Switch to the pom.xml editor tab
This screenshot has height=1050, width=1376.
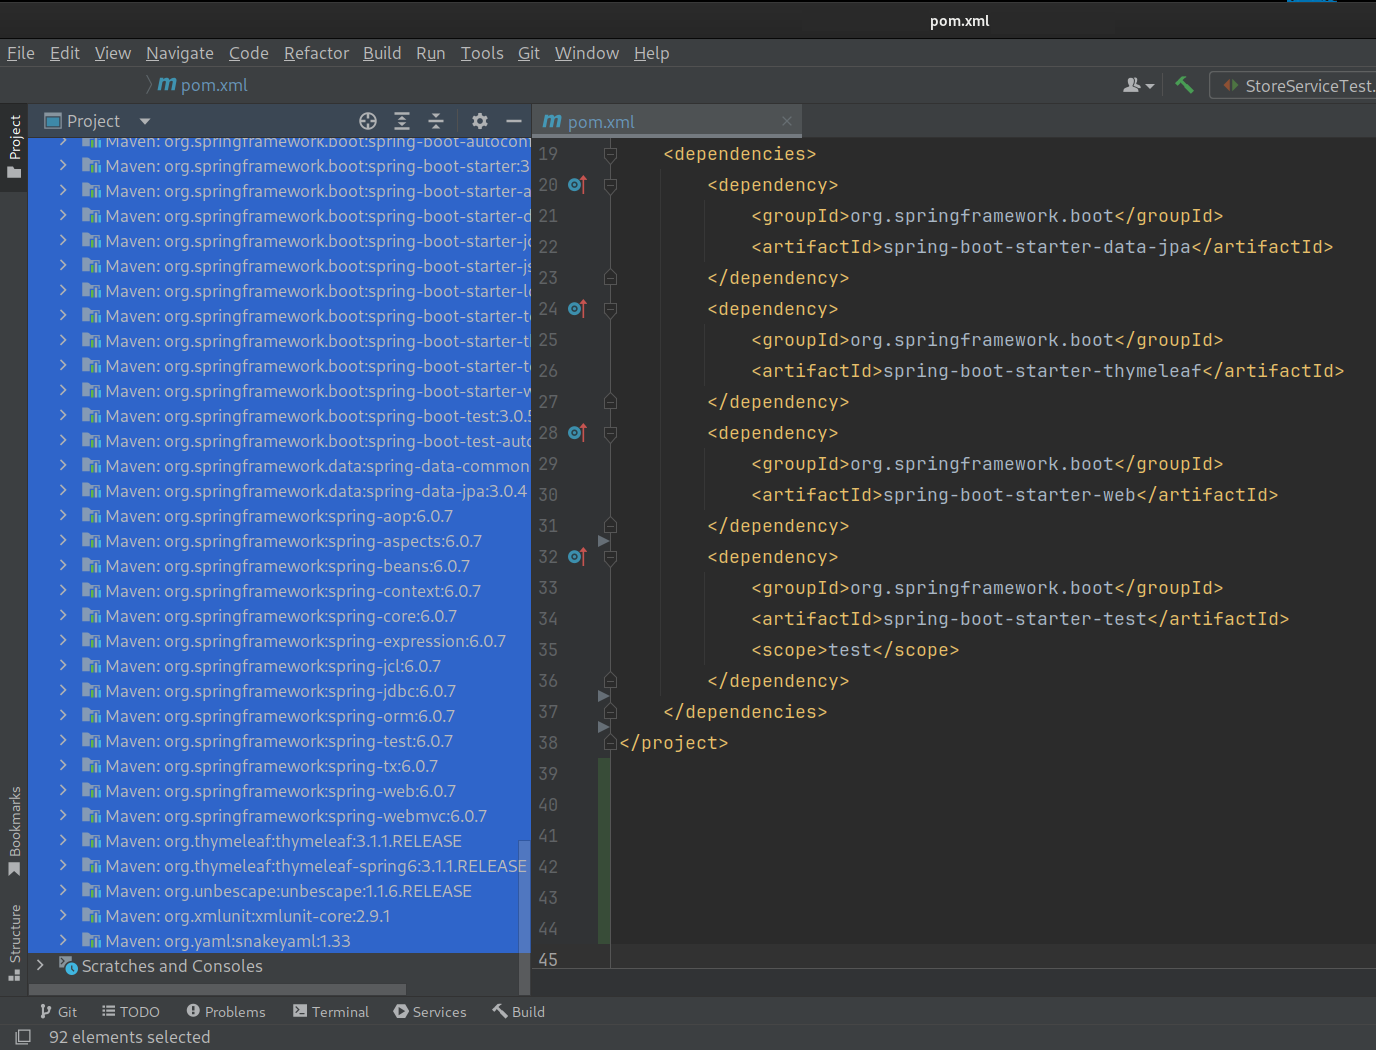pyautogui.click(x=600, y=122)
